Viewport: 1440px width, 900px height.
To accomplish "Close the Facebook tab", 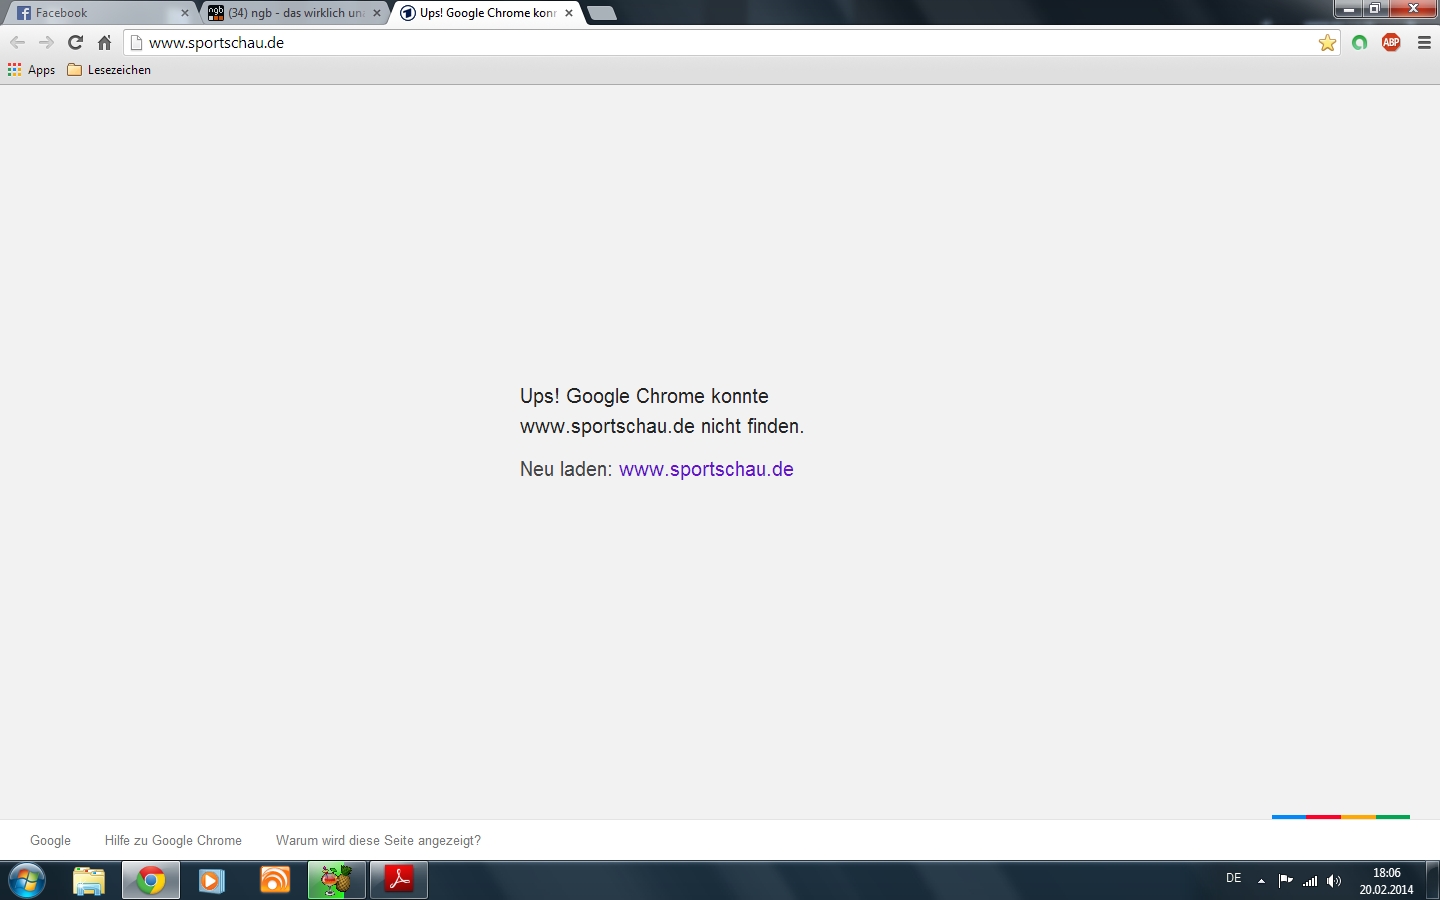I will [184, 13].
